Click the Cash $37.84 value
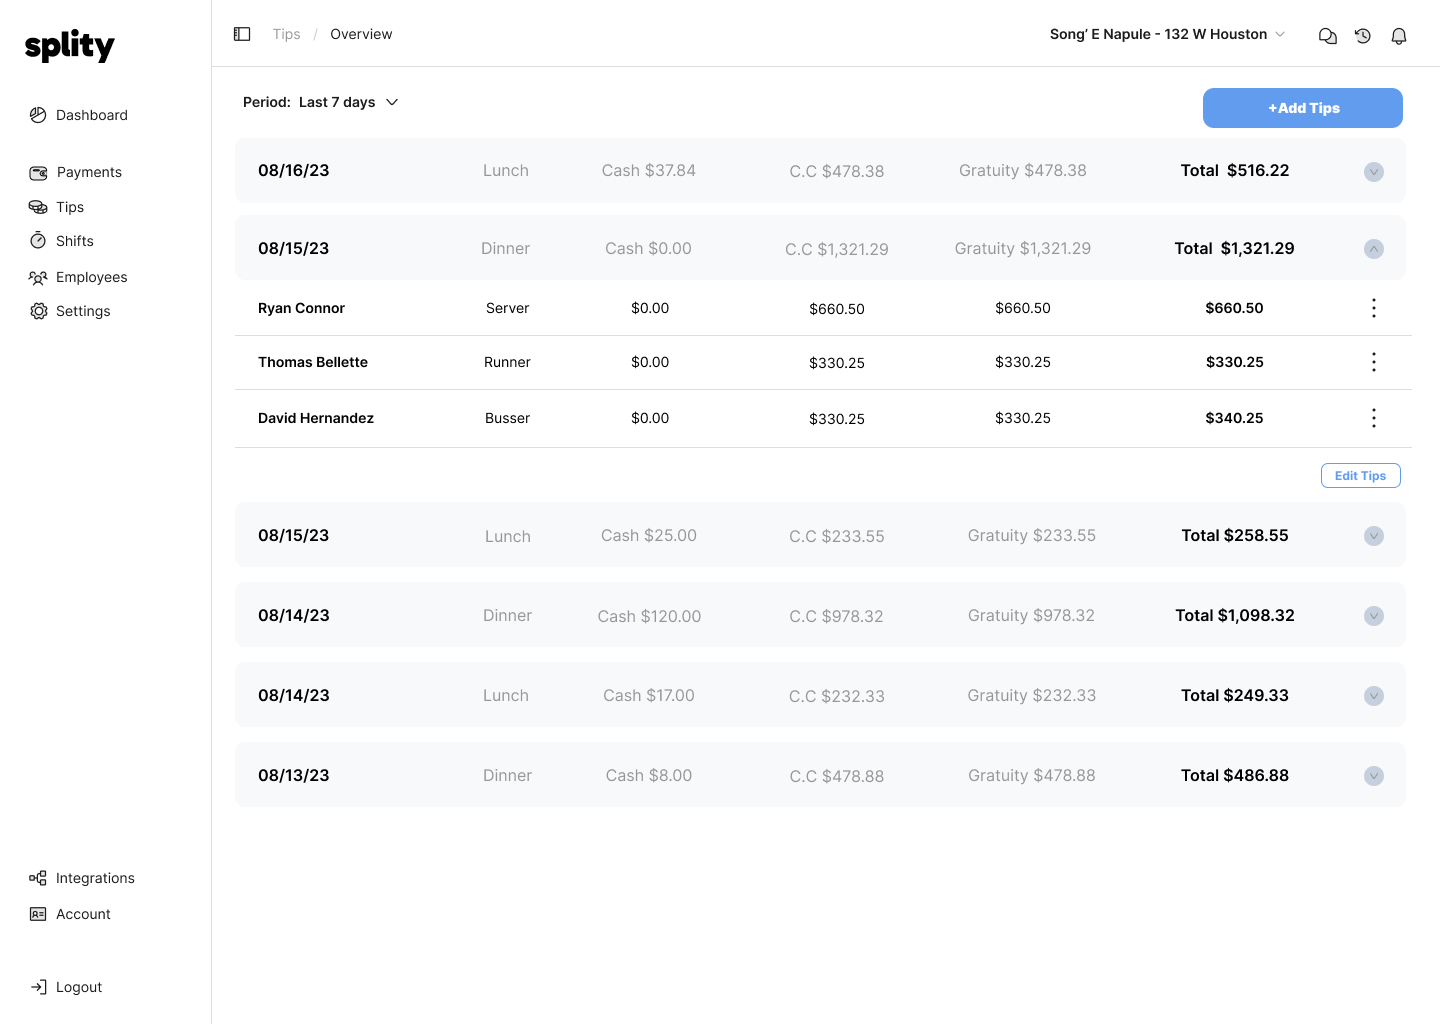The height and width of the screenshot is (1024, 1440). pyautogui.click(x=649, y=170)
